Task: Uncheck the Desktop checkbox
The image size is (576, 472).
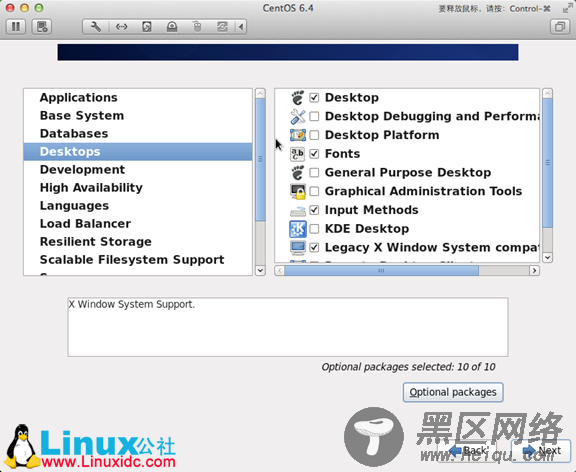Action: coord(314,98)
